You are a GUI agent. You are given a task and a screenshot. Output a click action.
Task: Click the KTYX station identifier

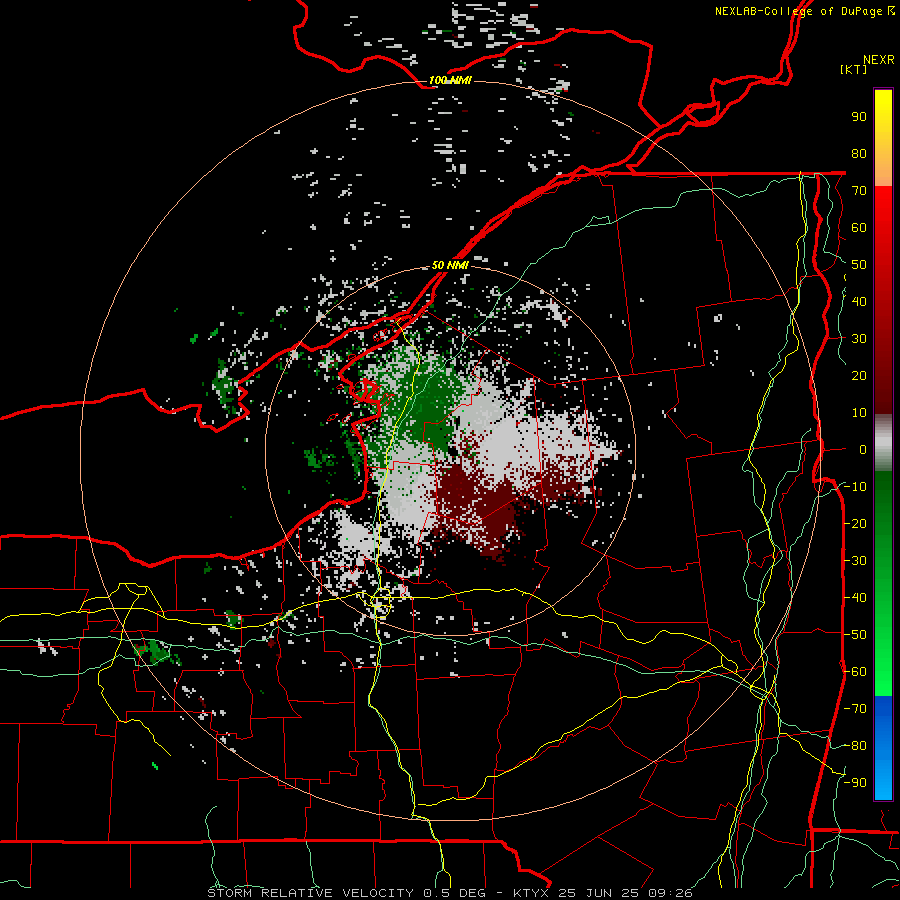click(531, 893)
